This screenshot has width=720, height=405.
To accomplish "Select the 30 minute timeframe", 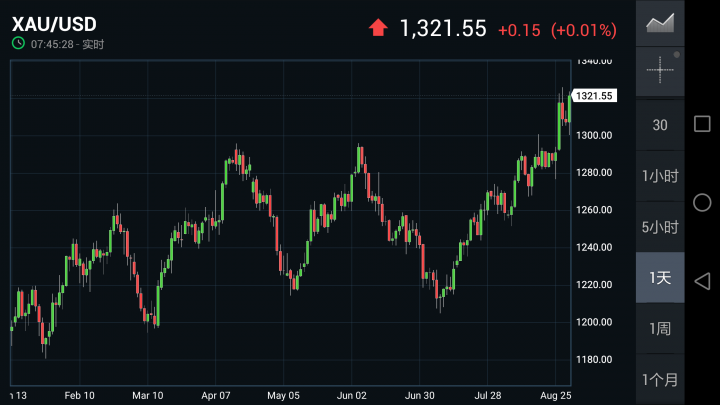I will coord(660,125).
